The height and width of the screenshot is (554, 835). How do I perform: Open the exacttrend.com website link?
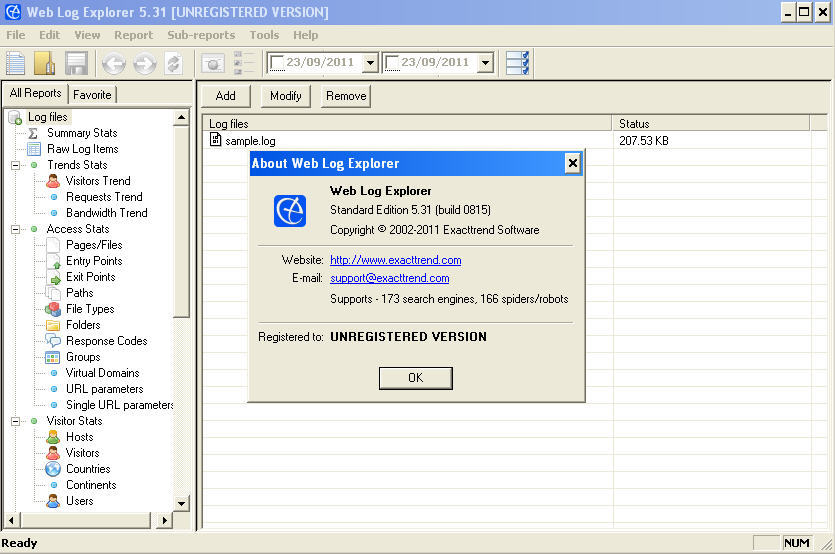(395, 260)
